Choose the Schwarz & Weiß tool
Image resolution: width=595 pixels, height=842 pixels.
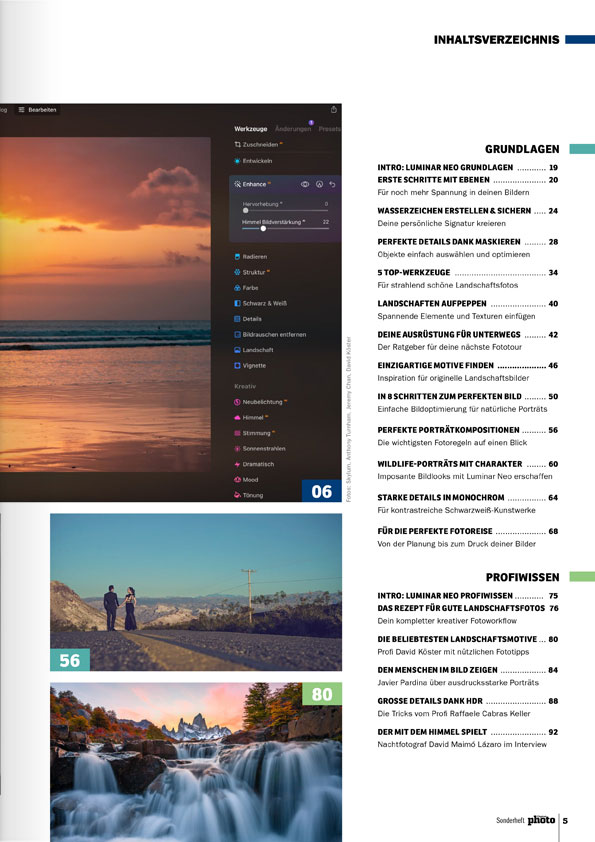point(260,303)
